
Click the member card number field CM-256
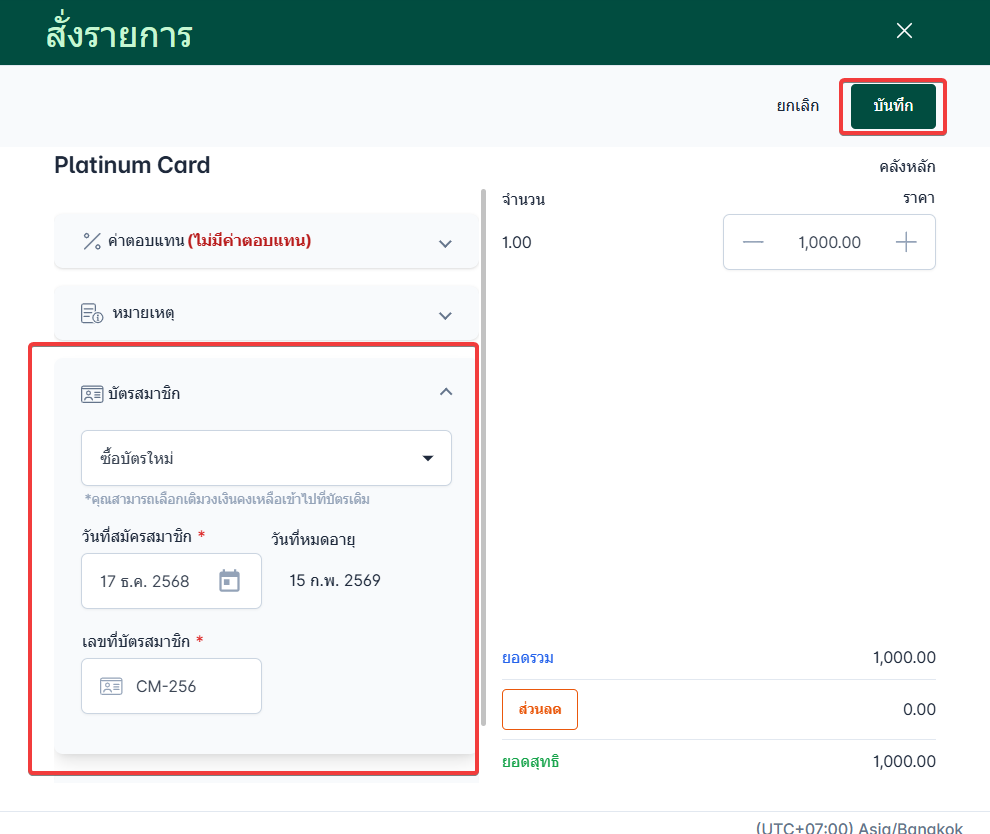[190, 686]
